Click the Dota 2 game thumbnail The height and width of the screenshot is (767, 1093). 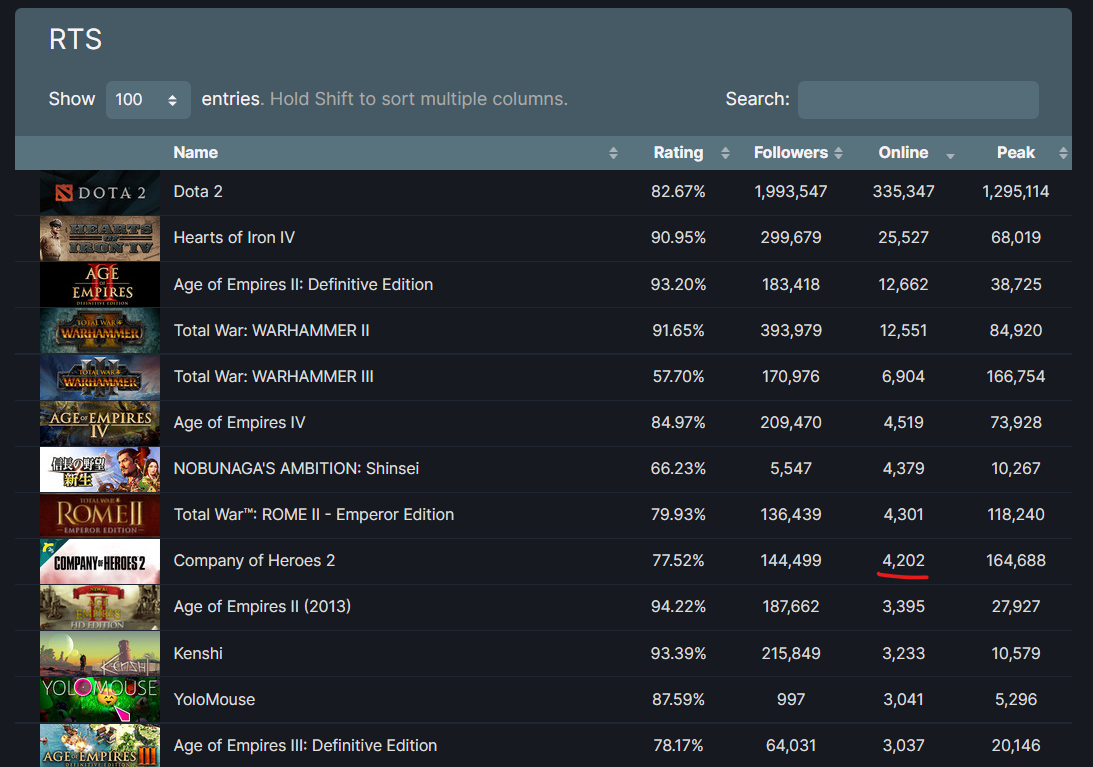pos(99,192)
